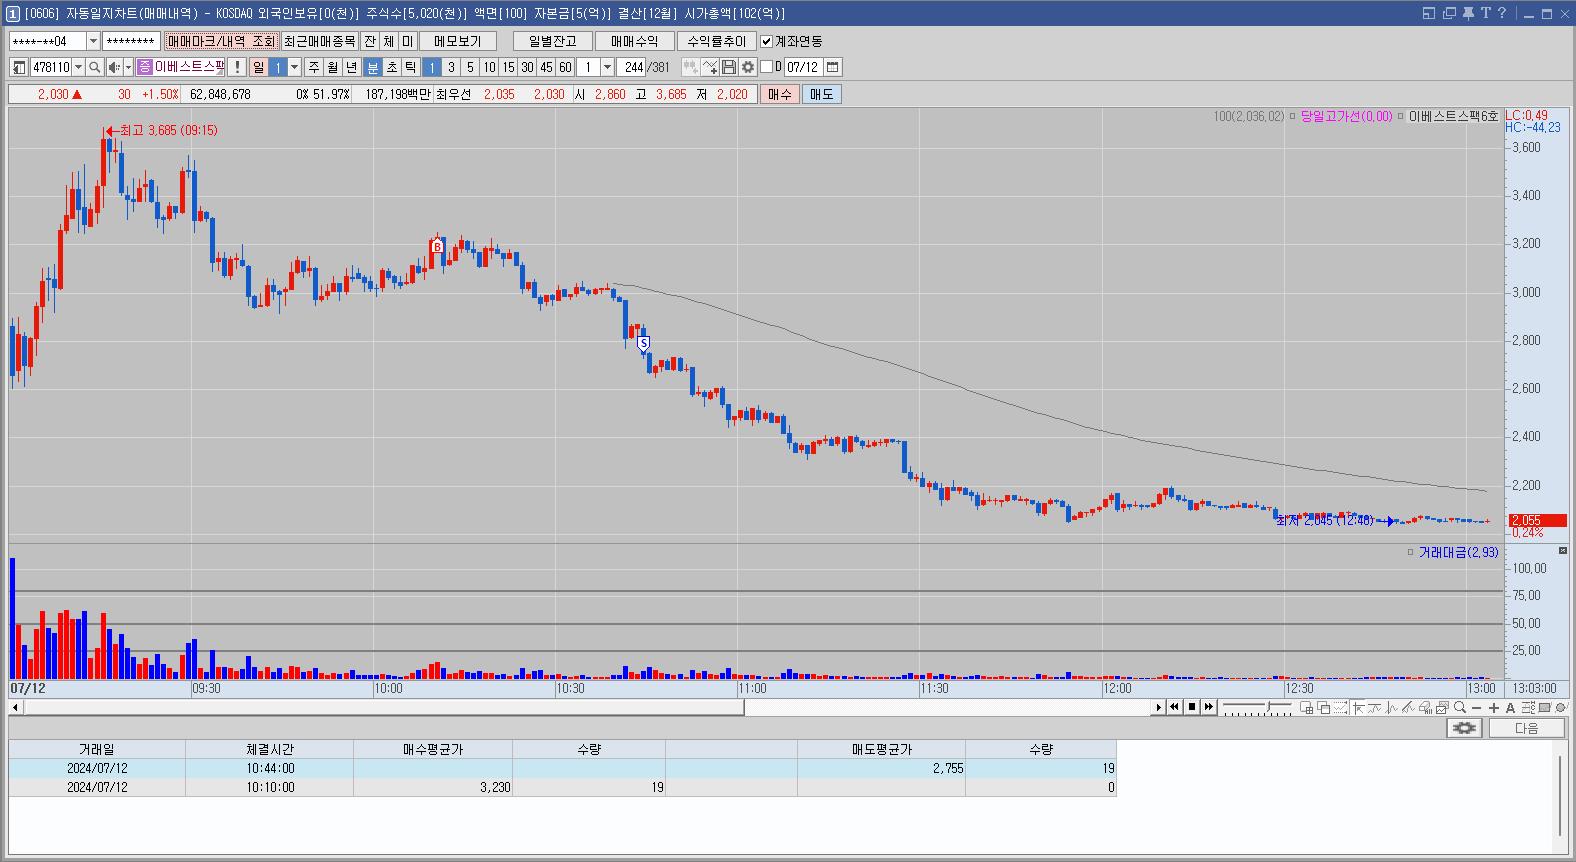This screenshot has width=1576, height=862.
Task: Click the rewind replay button
Action: 1175,707
